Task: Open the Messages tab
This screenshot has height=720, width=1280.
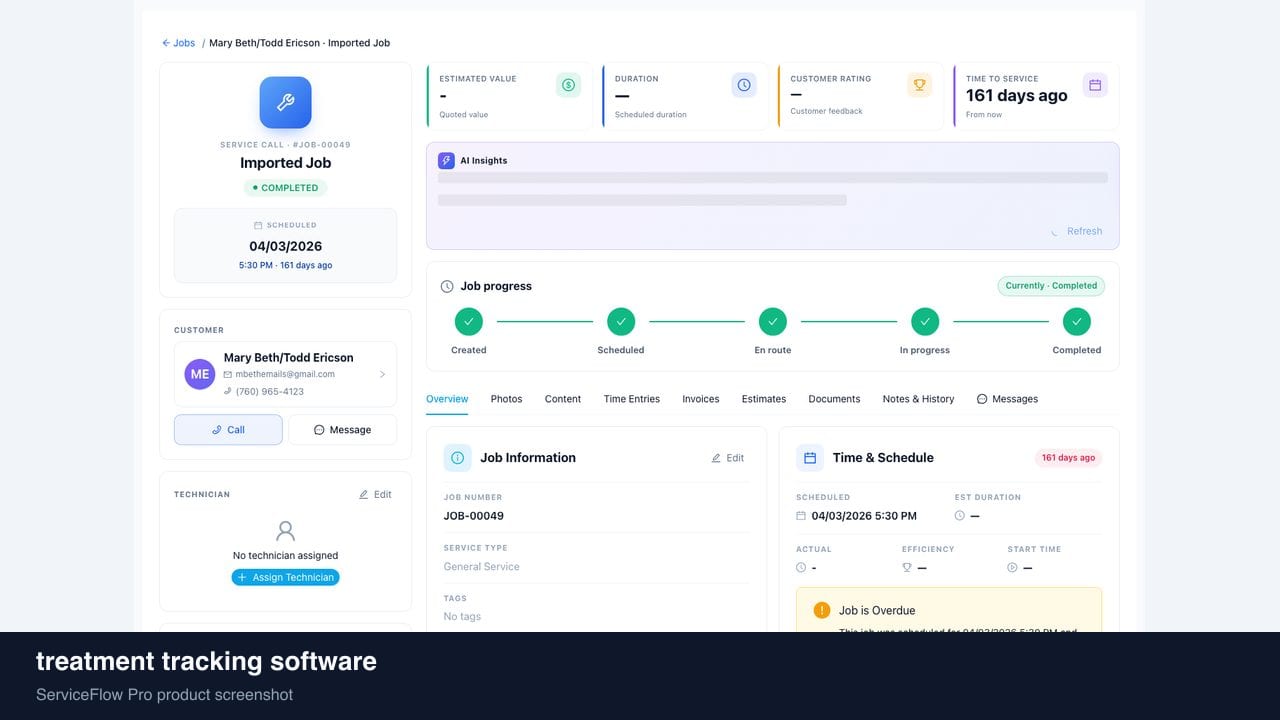Action: click(1007, 399)
